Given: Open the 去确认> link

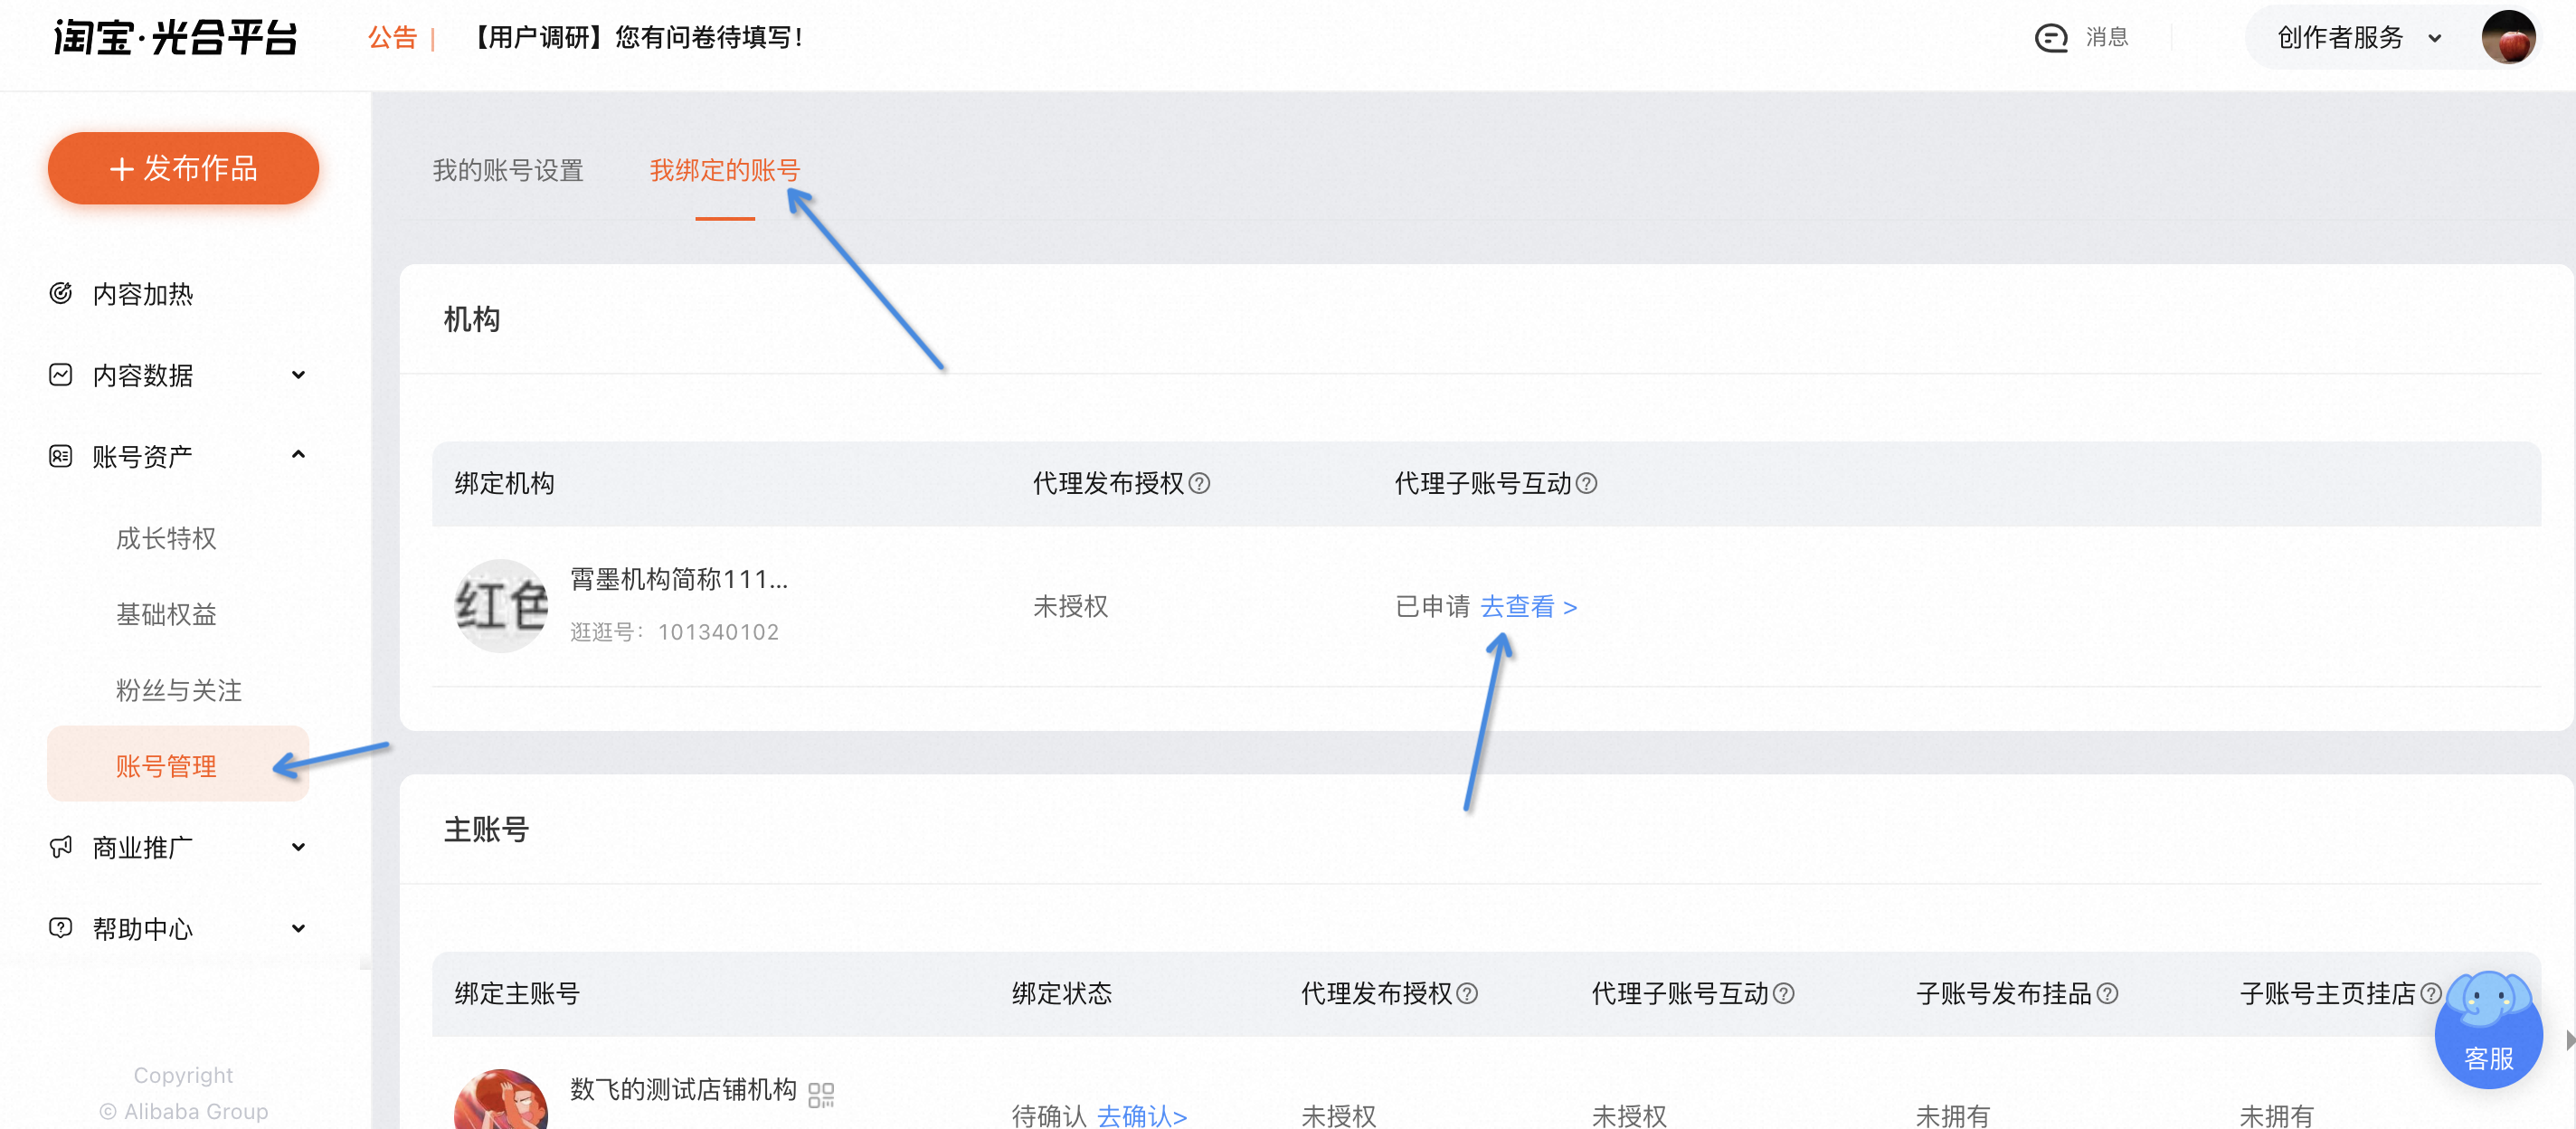Looking at the screenshot, I should (x=1142, y=1115).
